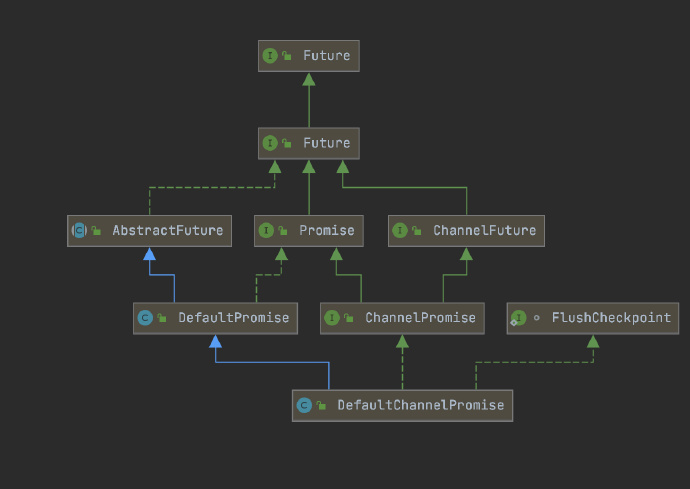Image resolution: width=690 pixels, height=489 pixels.
Task: Click the public lock icon on the topmost Future node
Action: [x=286, y=55]
